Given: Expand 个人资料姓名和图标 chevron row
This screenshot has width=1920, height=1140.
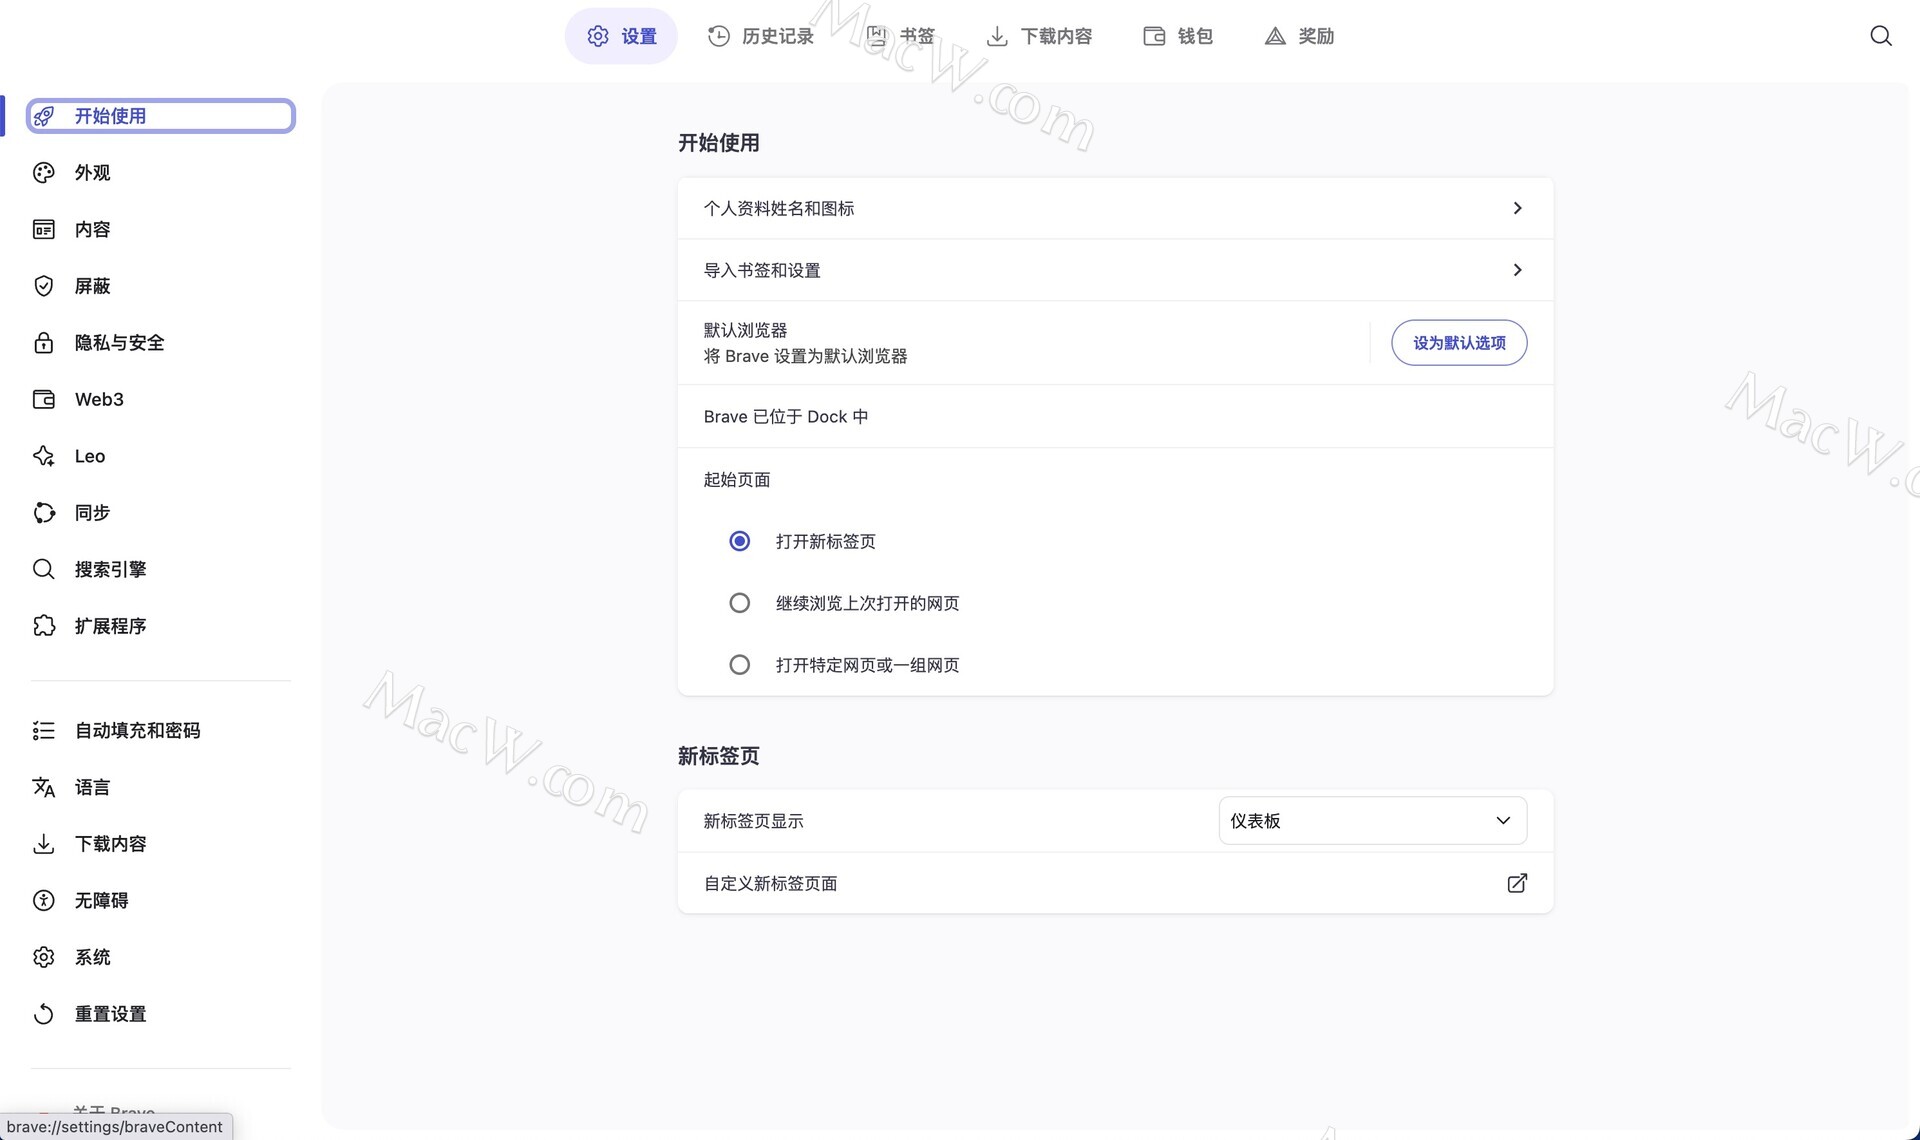Looking at the screenshot, I should point(1516,208).
